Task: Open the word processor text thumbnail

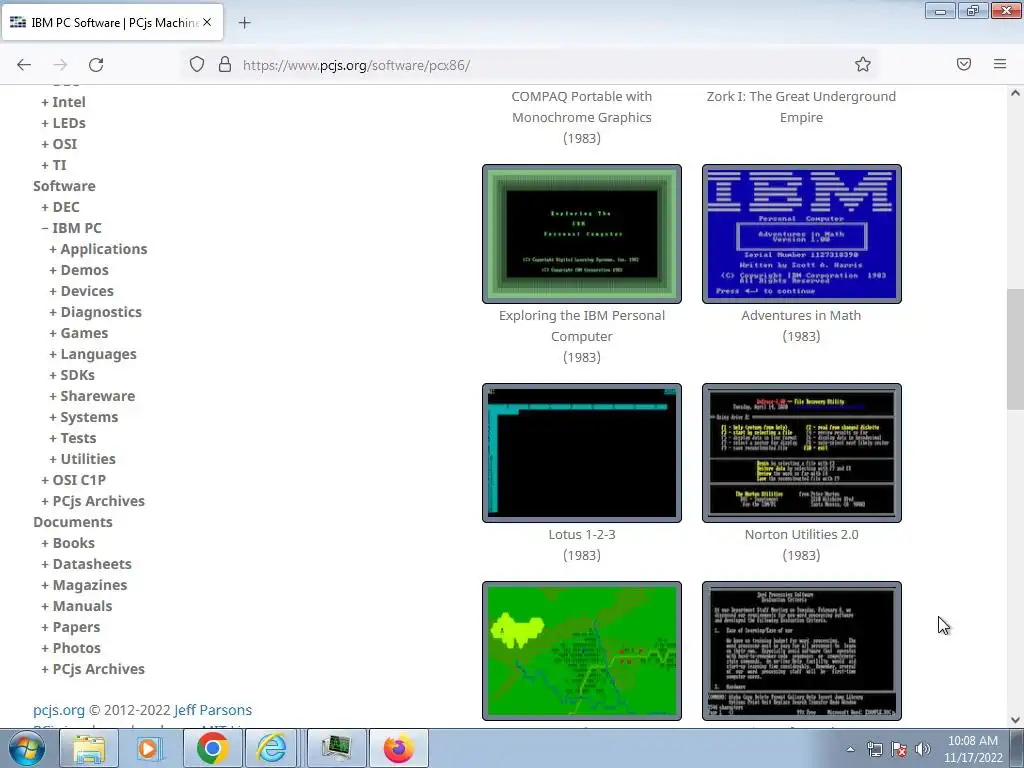Action: [801, 651]
